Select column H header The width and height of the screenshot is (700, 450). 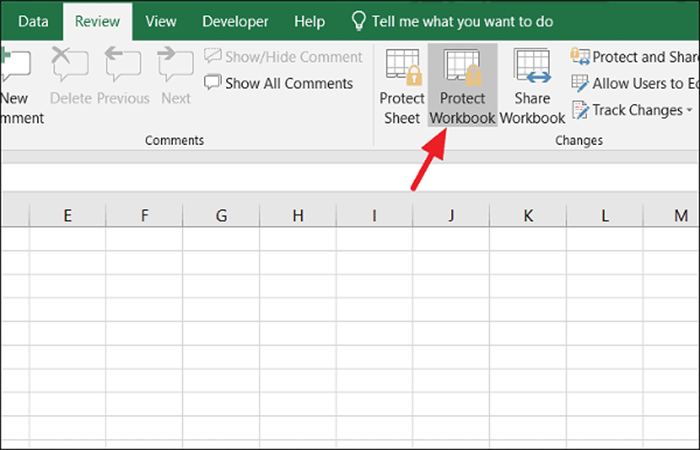298,216
